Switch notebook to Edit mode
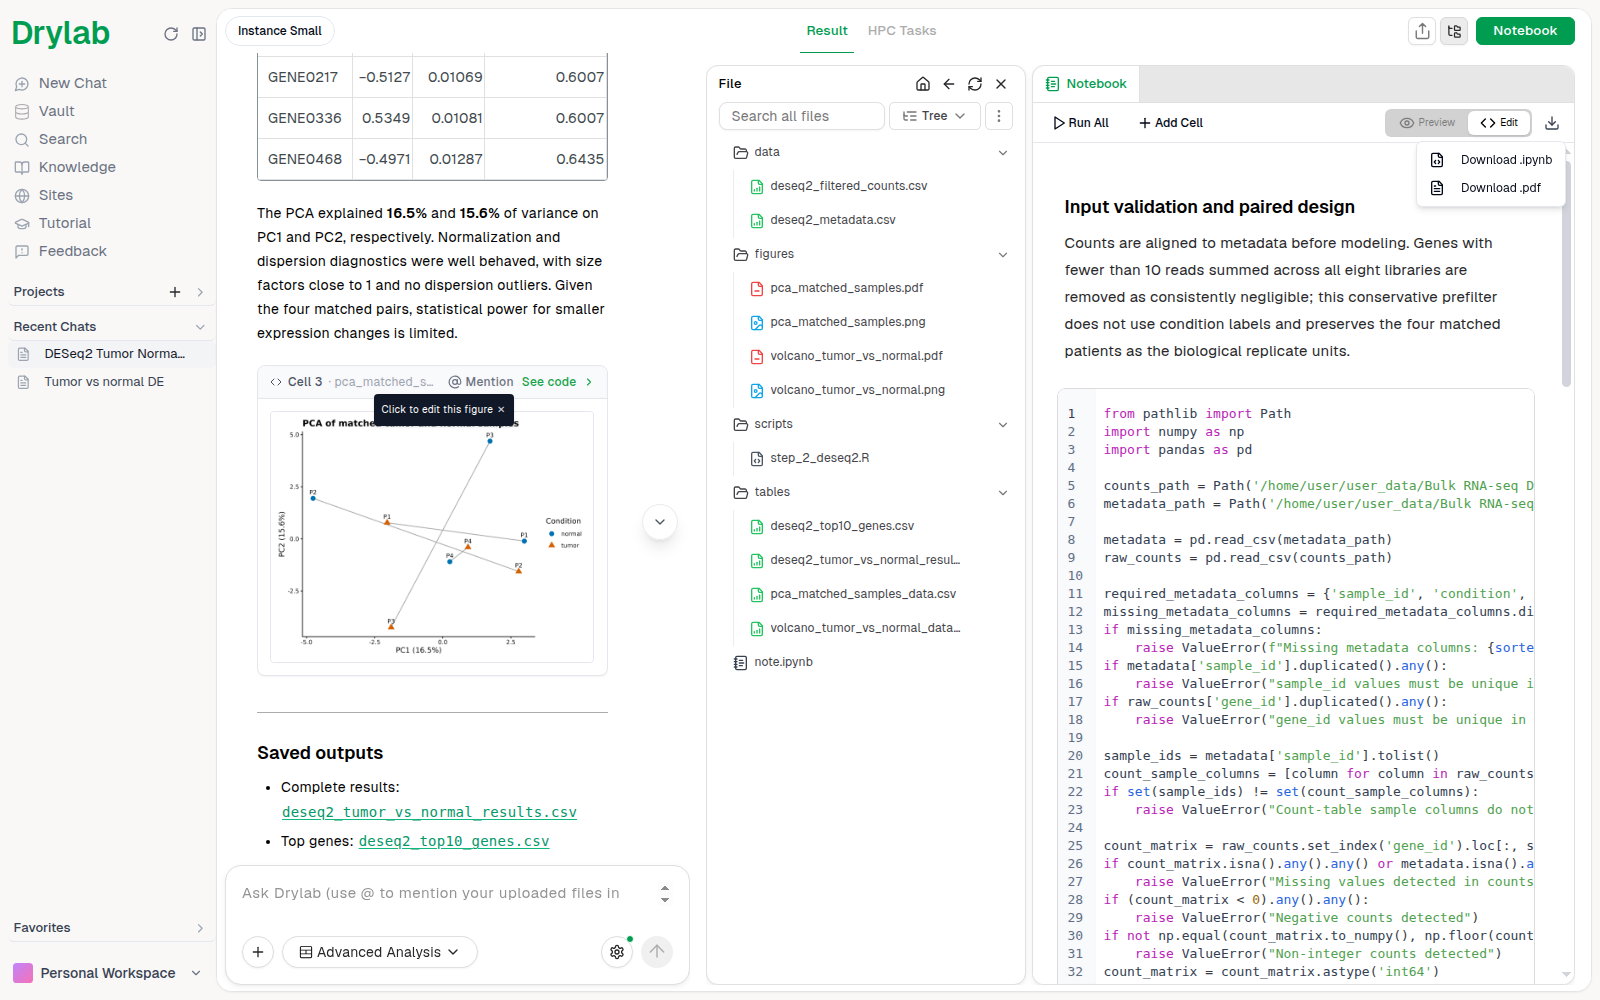 (x=1499, y=123)
